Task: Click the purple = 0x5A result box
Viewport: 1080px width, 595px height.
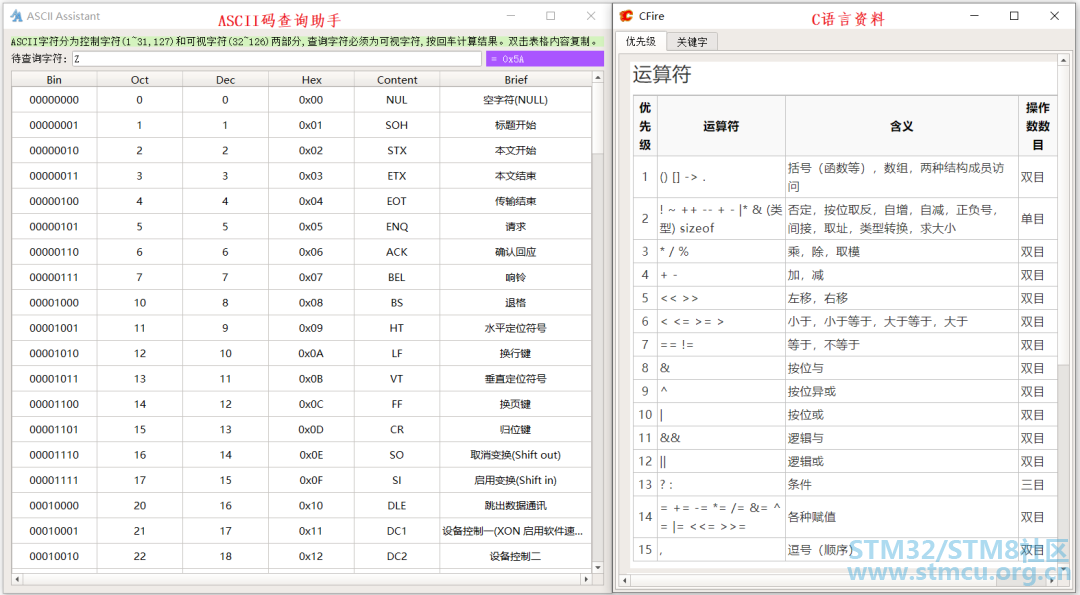Action: coord(545,59)
